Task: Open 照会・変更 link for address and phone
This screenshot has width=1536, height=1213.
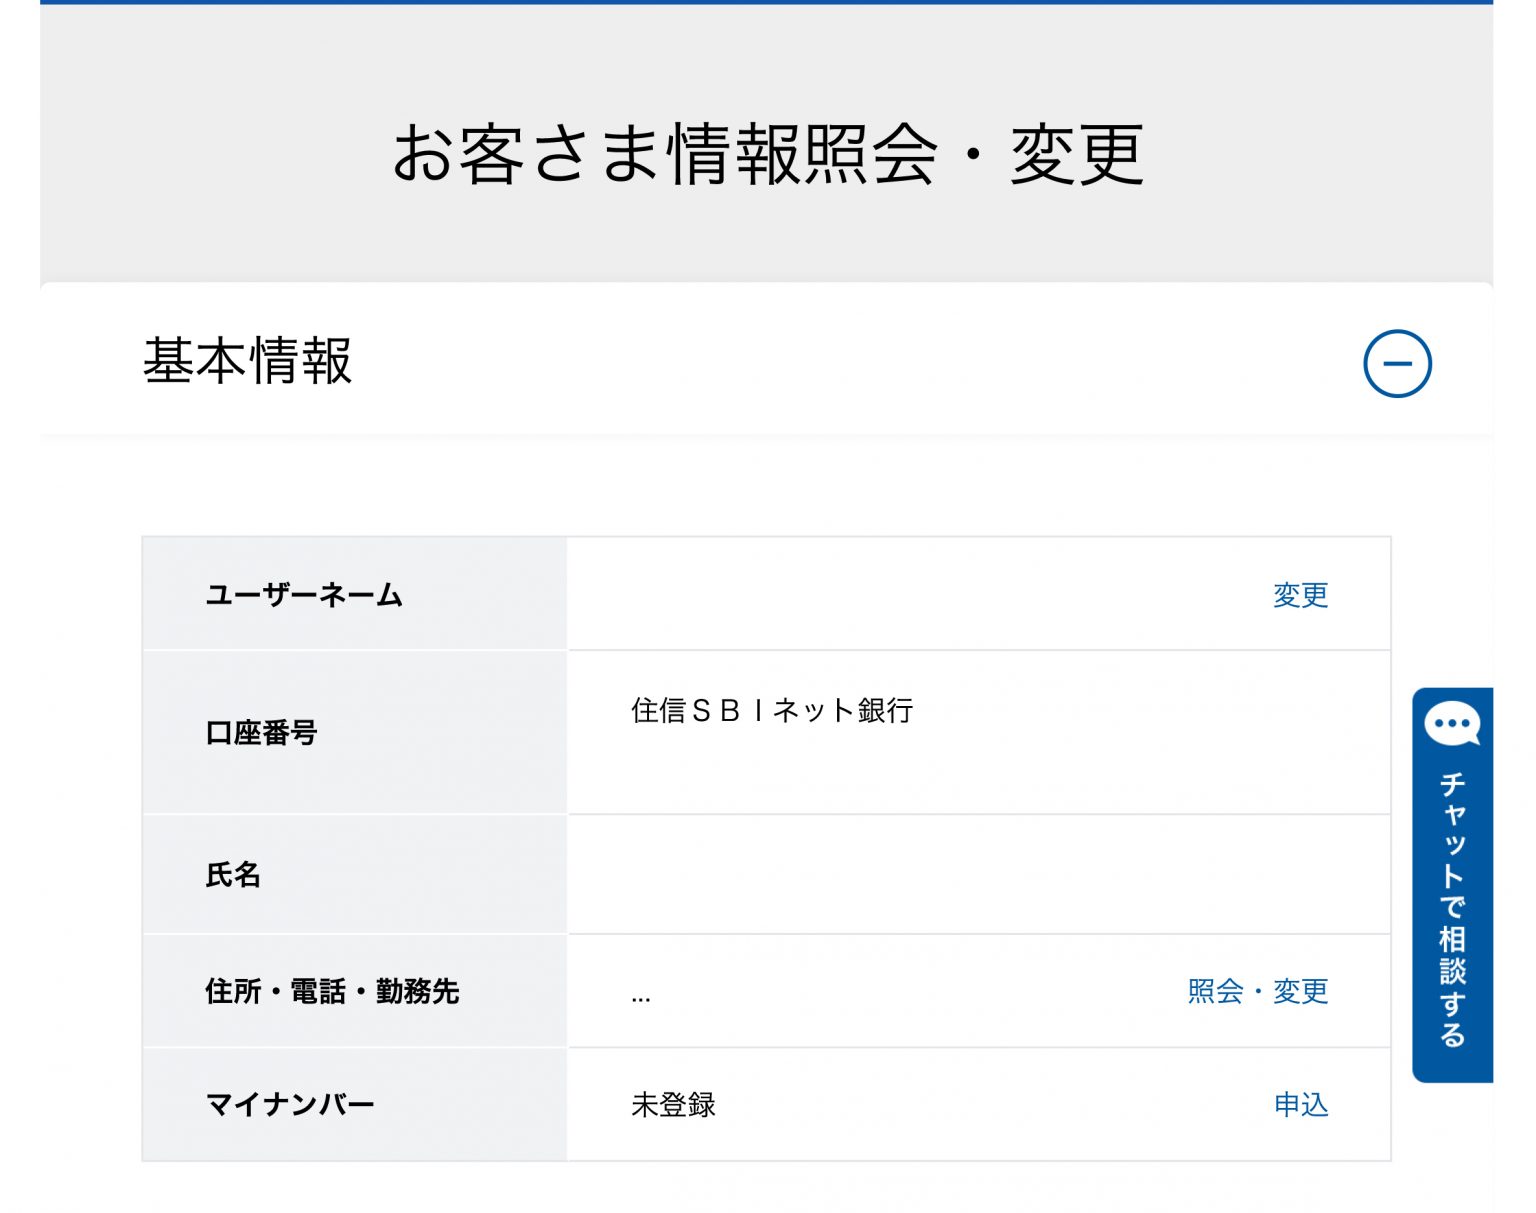Action: 1257,991
